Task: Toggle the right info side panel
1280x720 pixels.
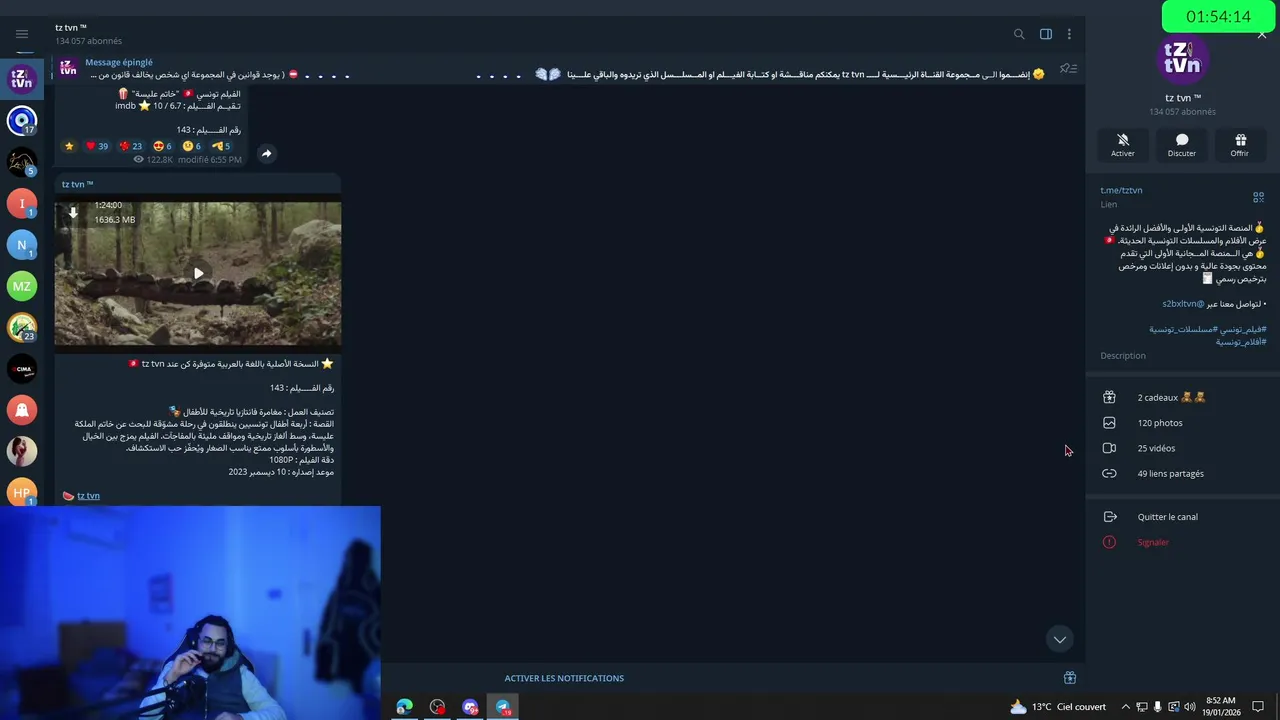Action: tap(1046, 34)
